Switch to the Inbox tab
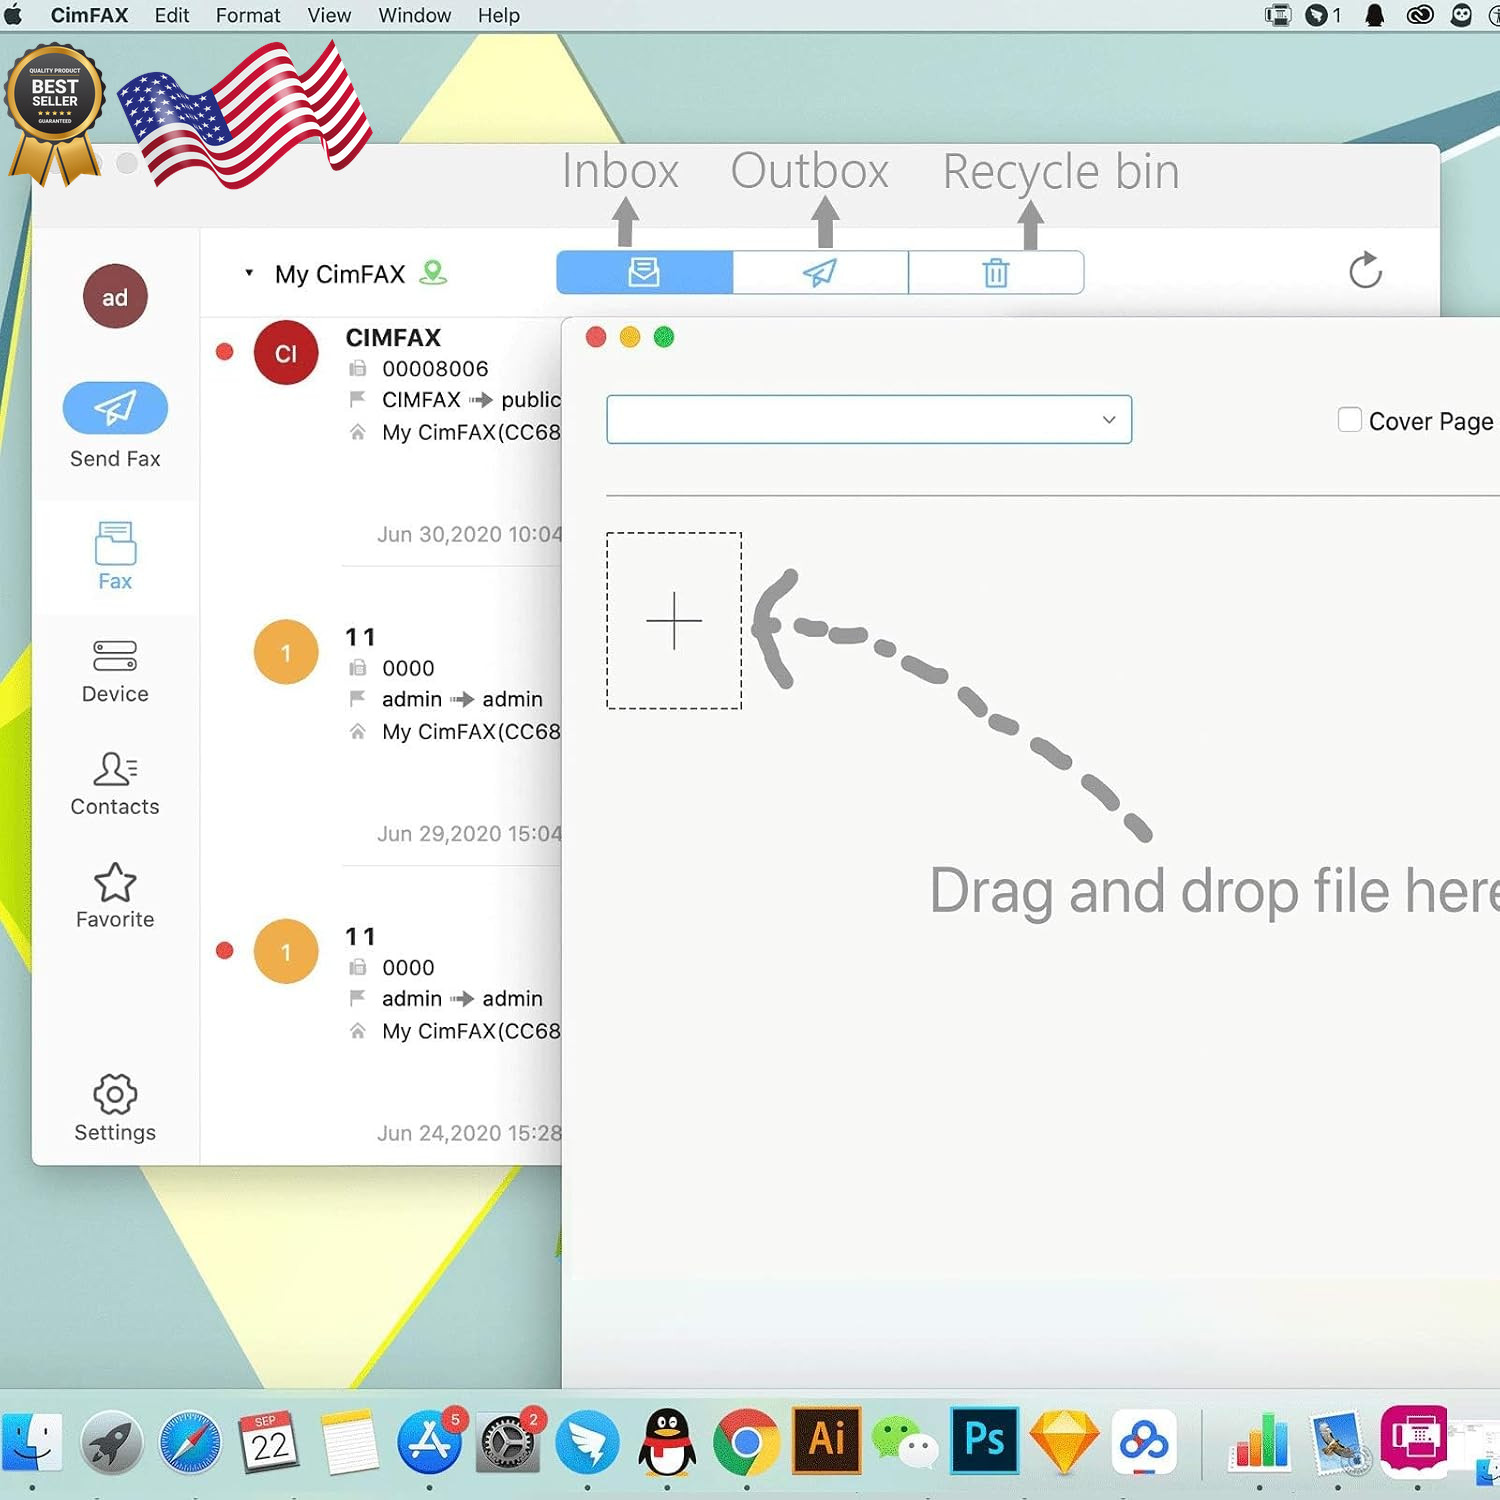Viewport: 1500px width, 1500px height. (x=644, y=272)
